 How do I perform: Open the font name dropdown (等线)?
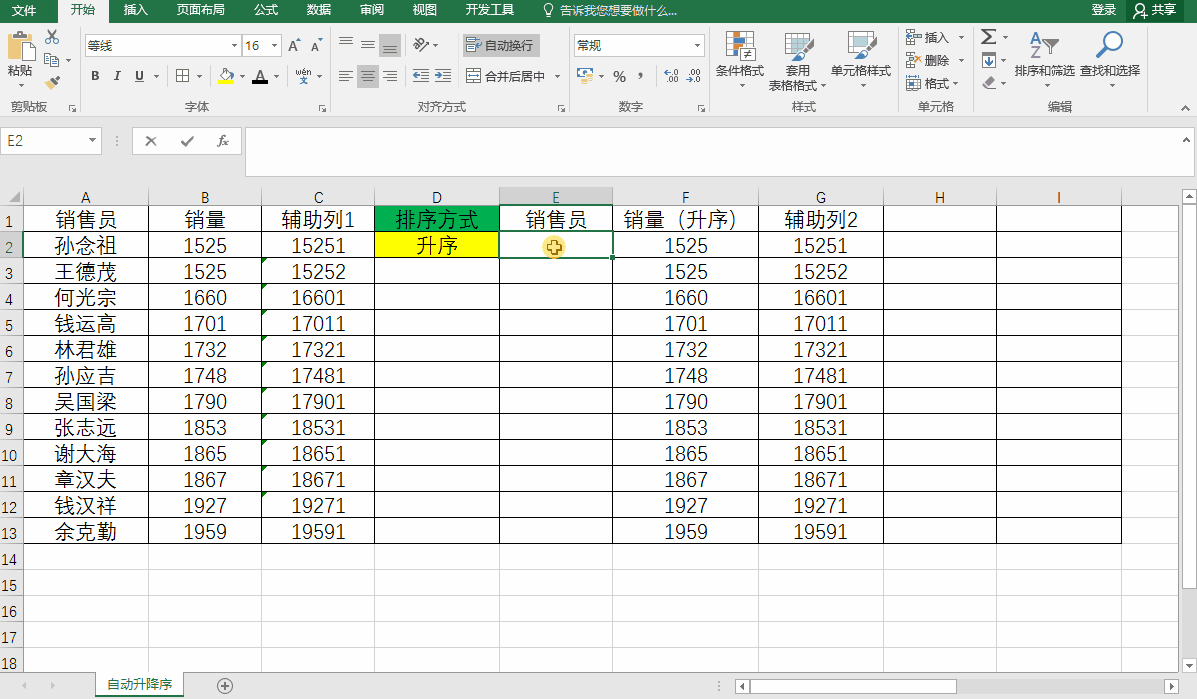234,46
